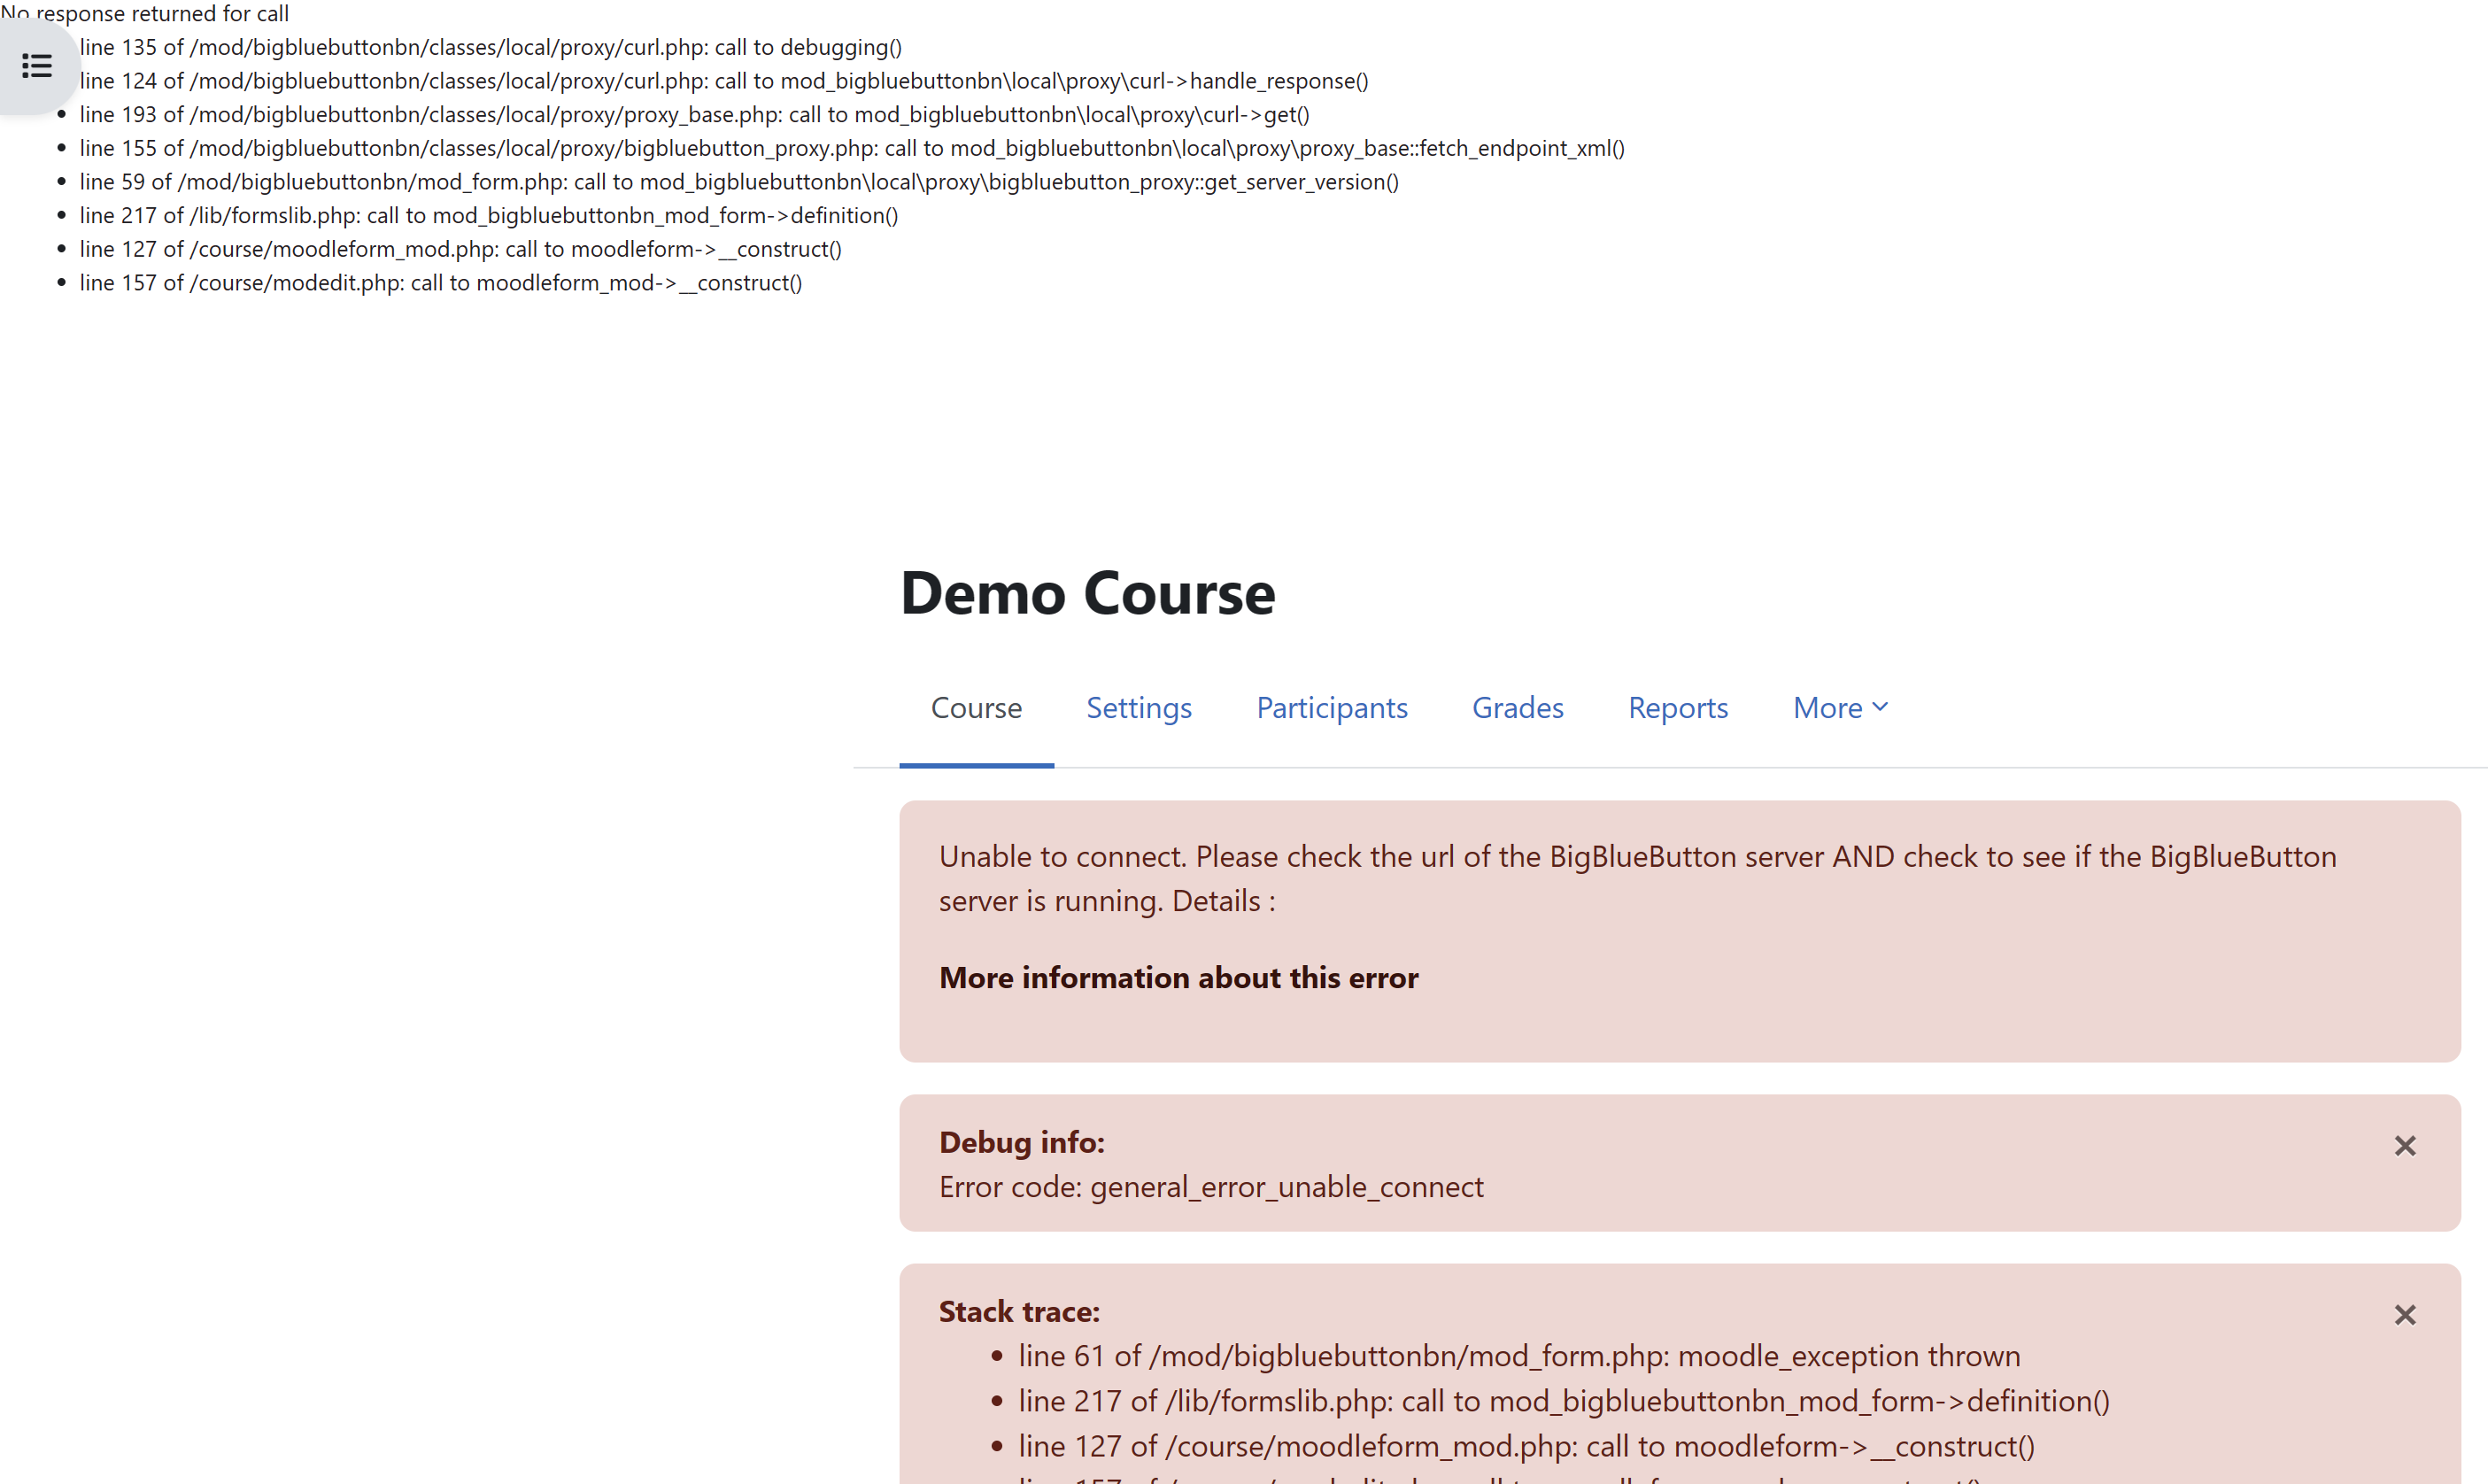The image size is (2488, 1484).
Task: Click the Stack trace heading
Action: 1019,1311
